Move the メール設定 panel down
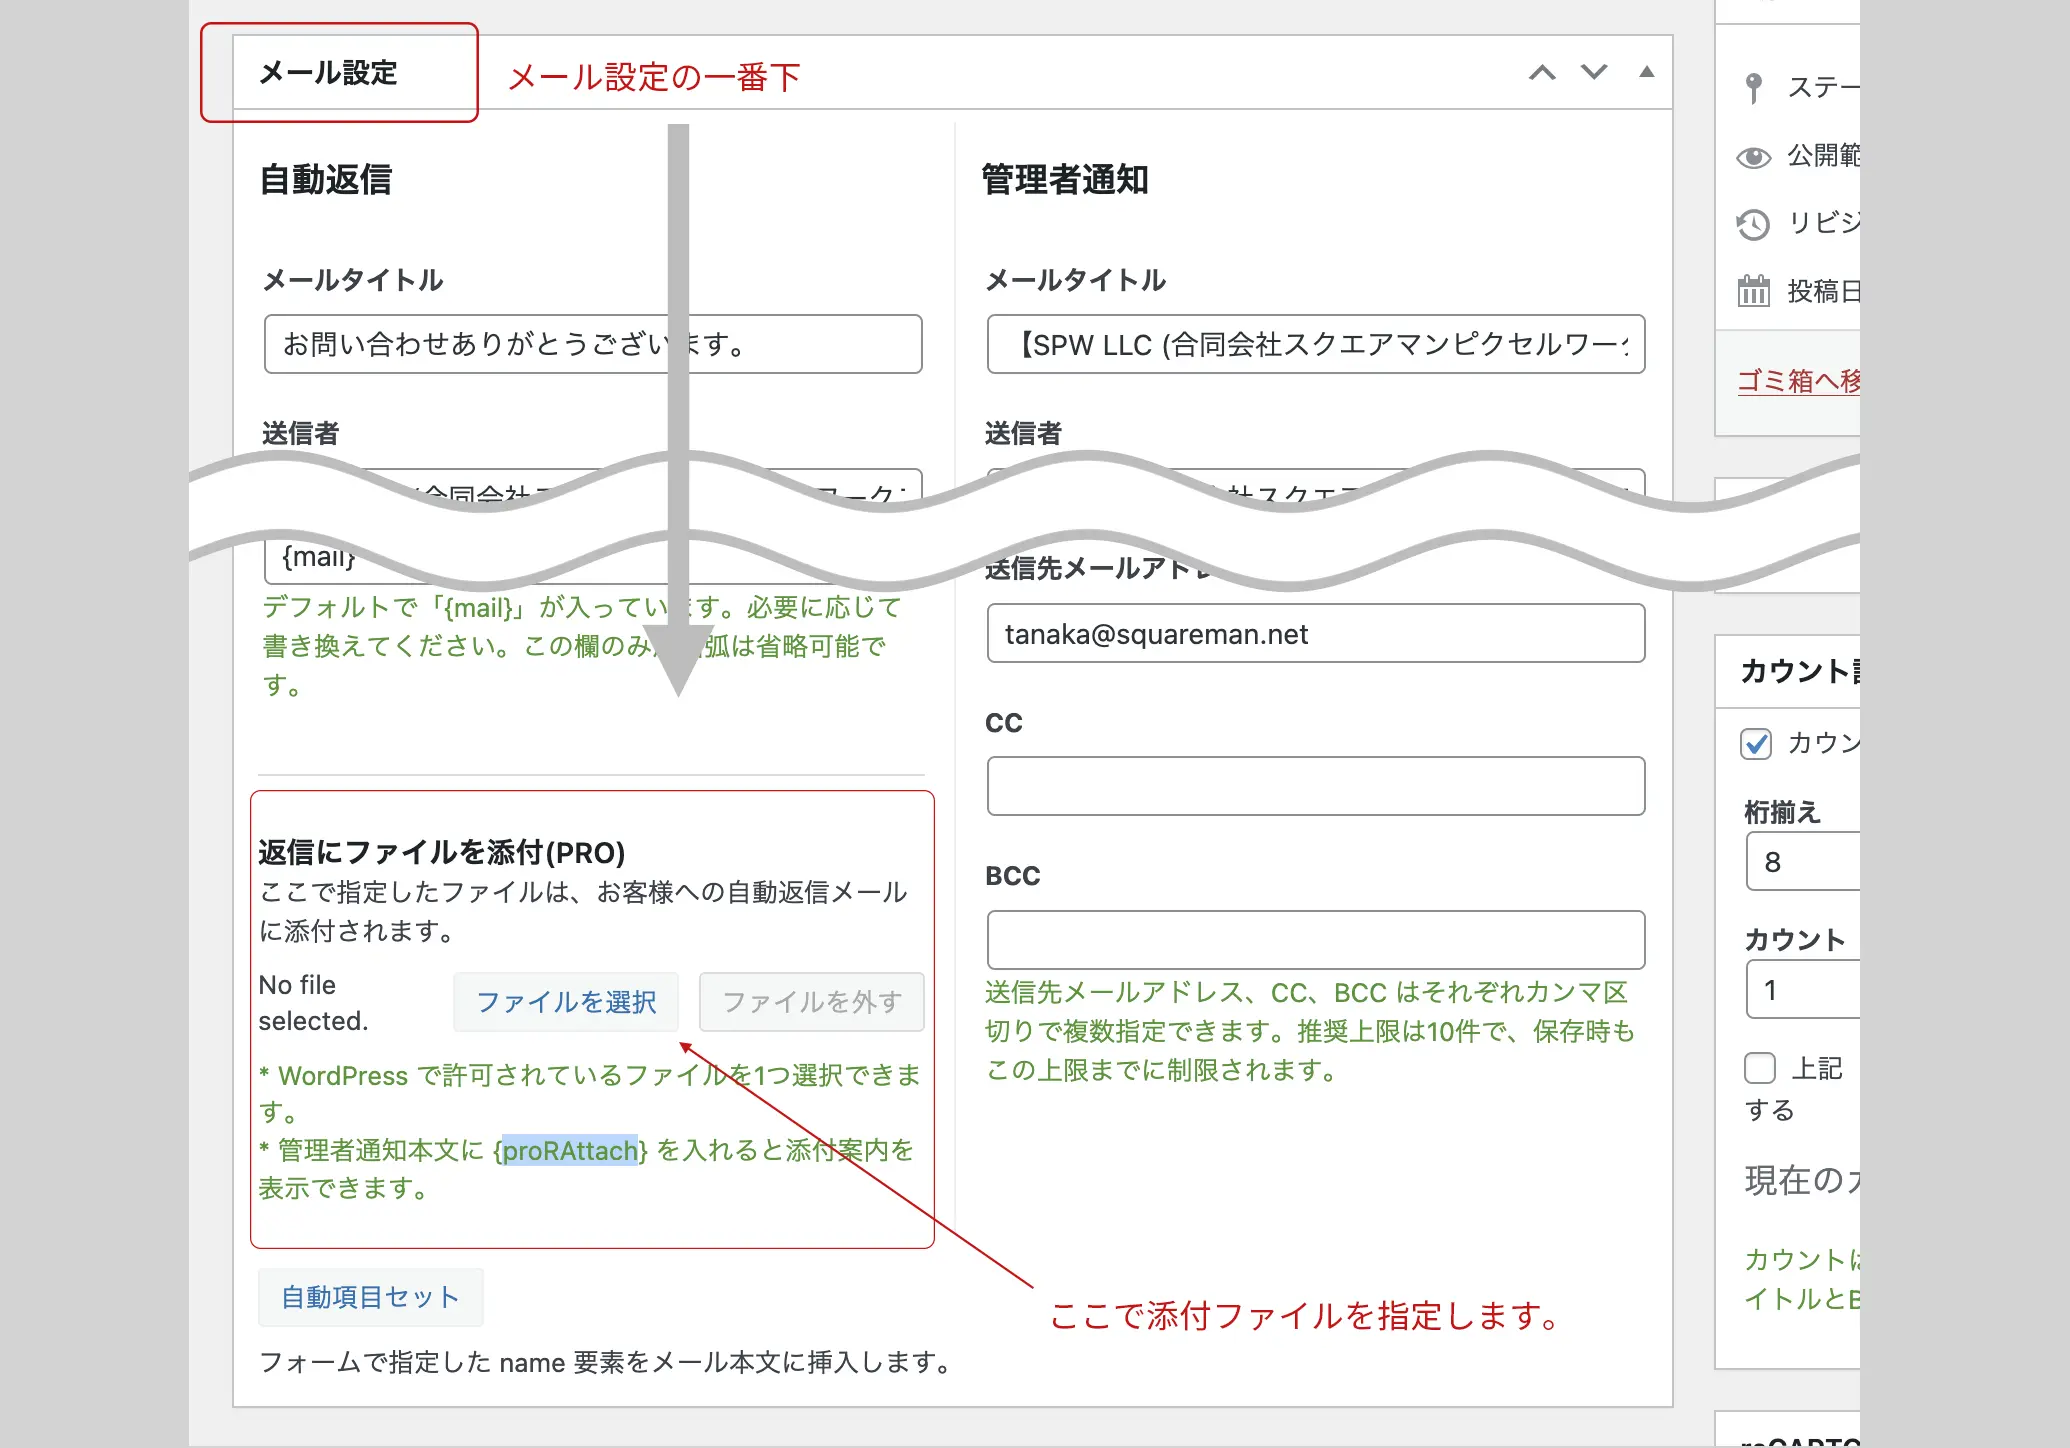 click(1594, 72)
